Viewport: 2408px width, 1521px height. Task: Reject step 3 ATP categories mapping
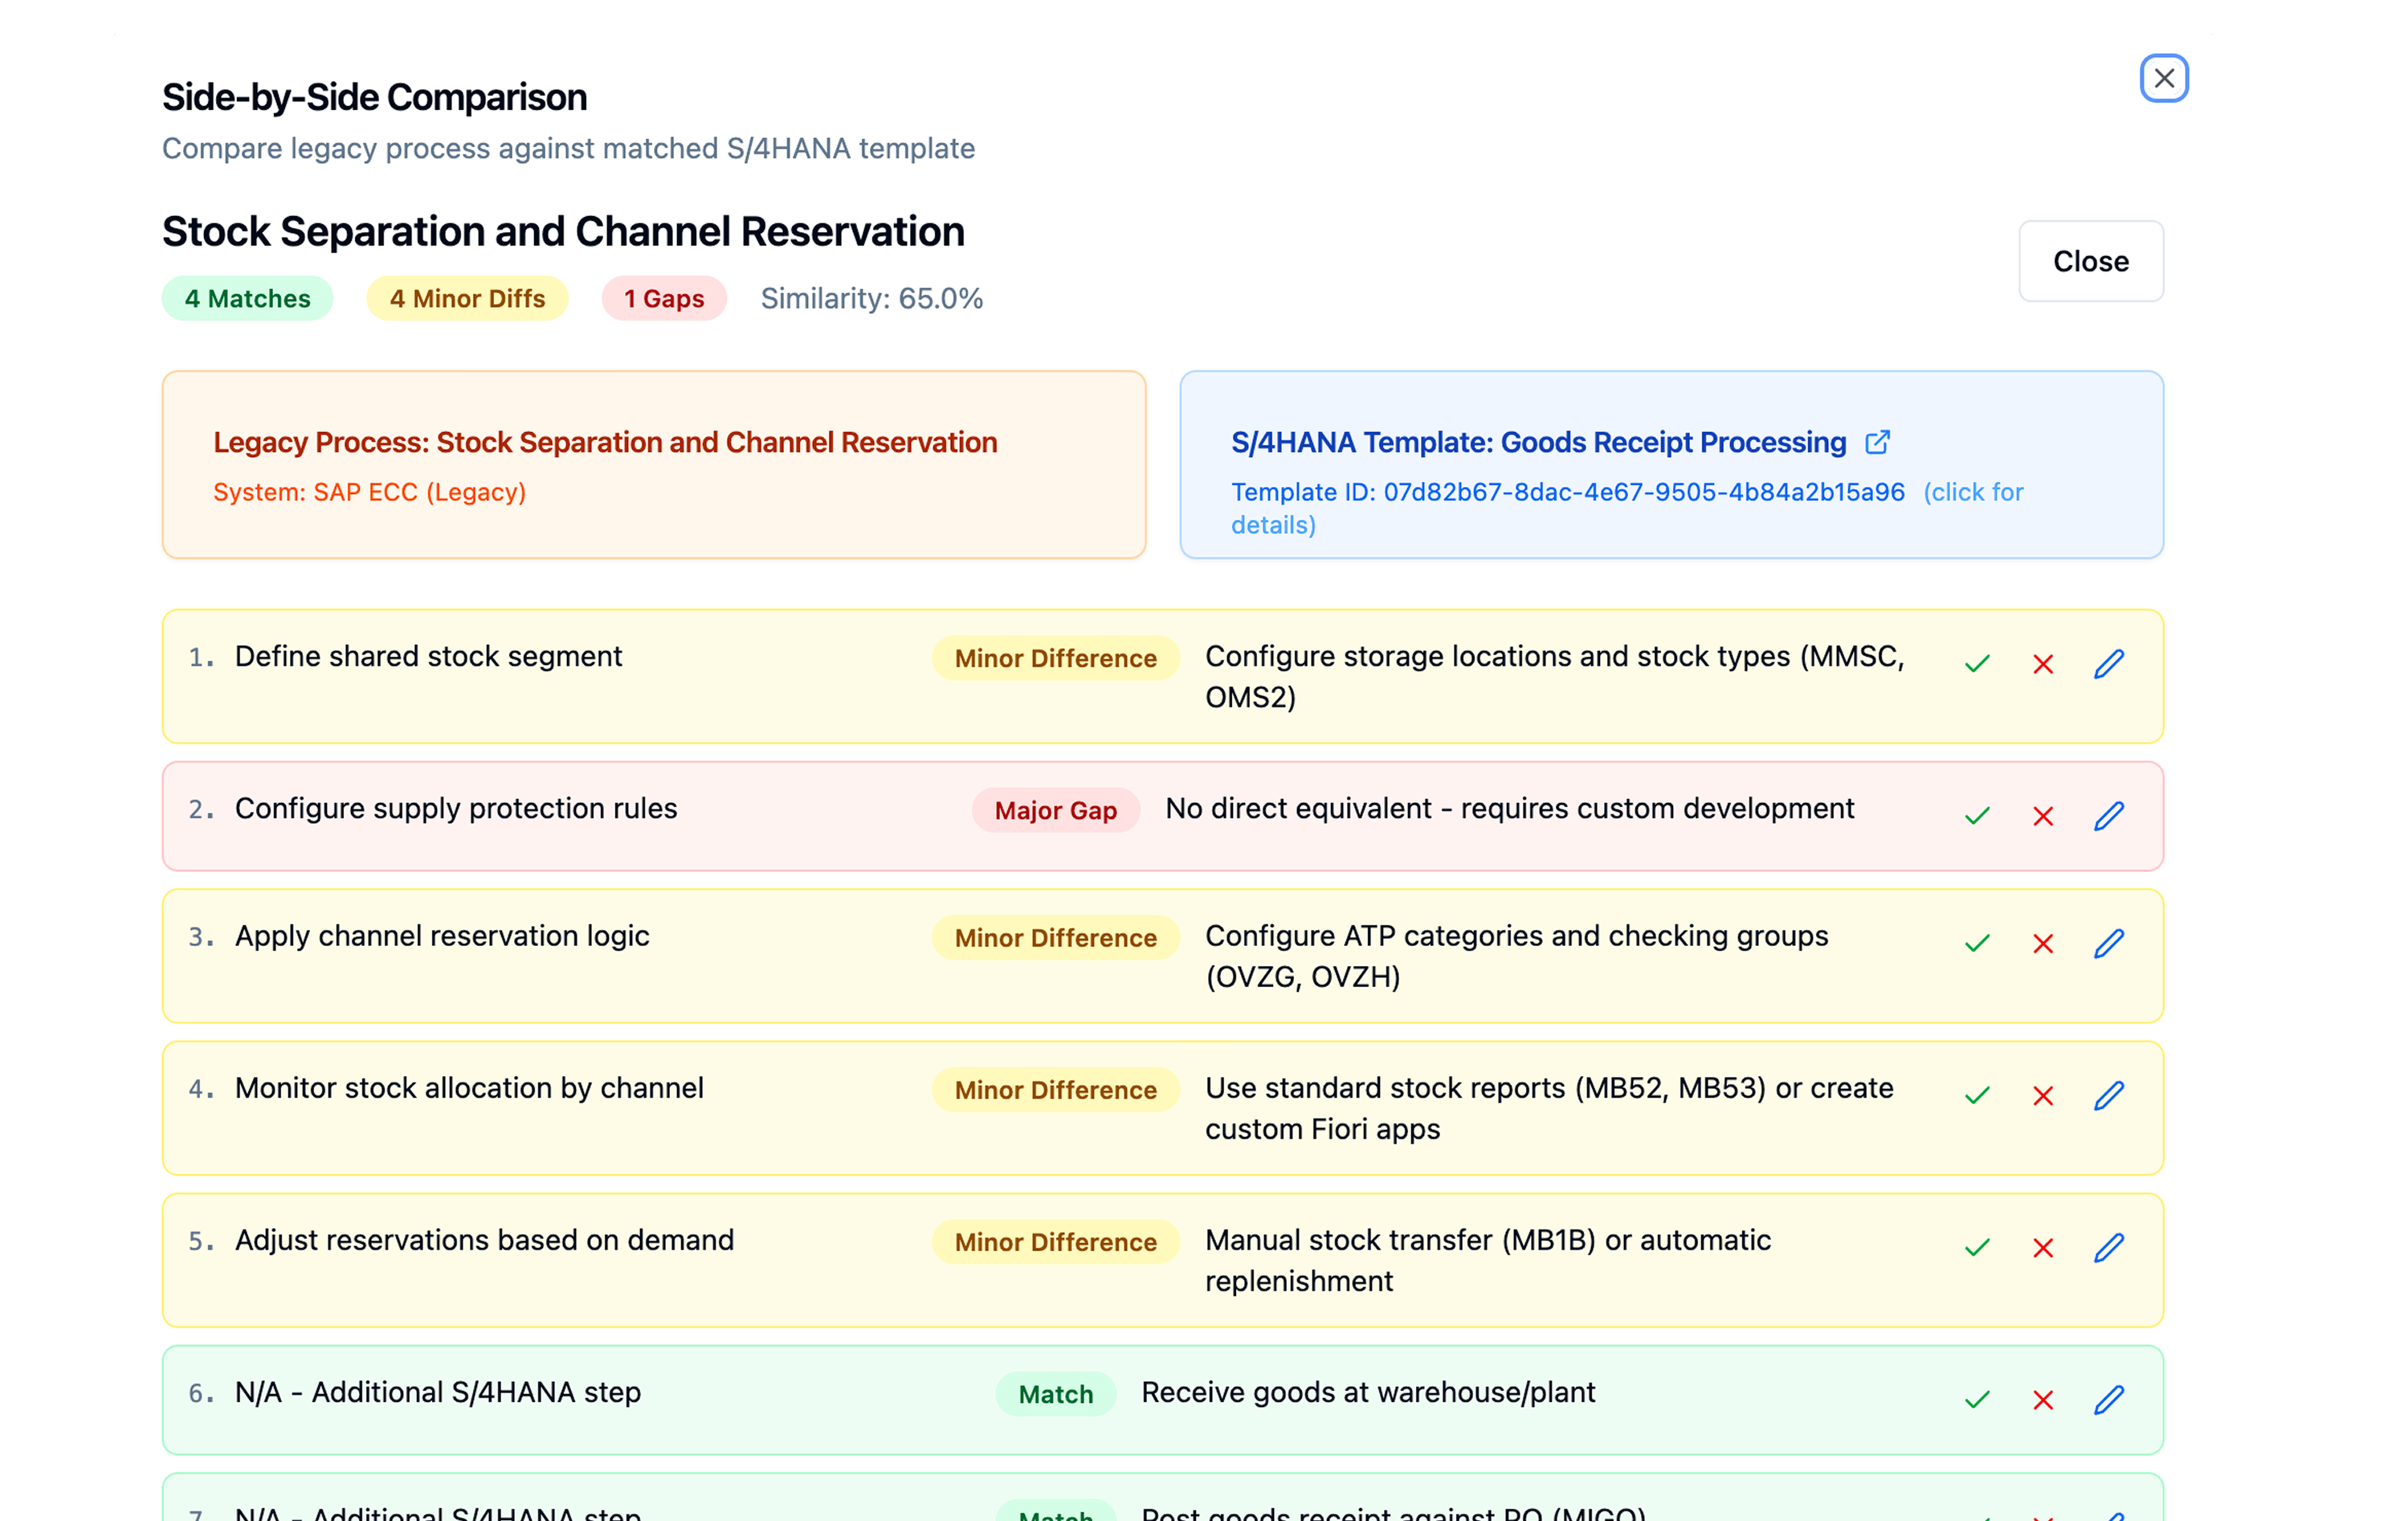[x=2043, y=943]
